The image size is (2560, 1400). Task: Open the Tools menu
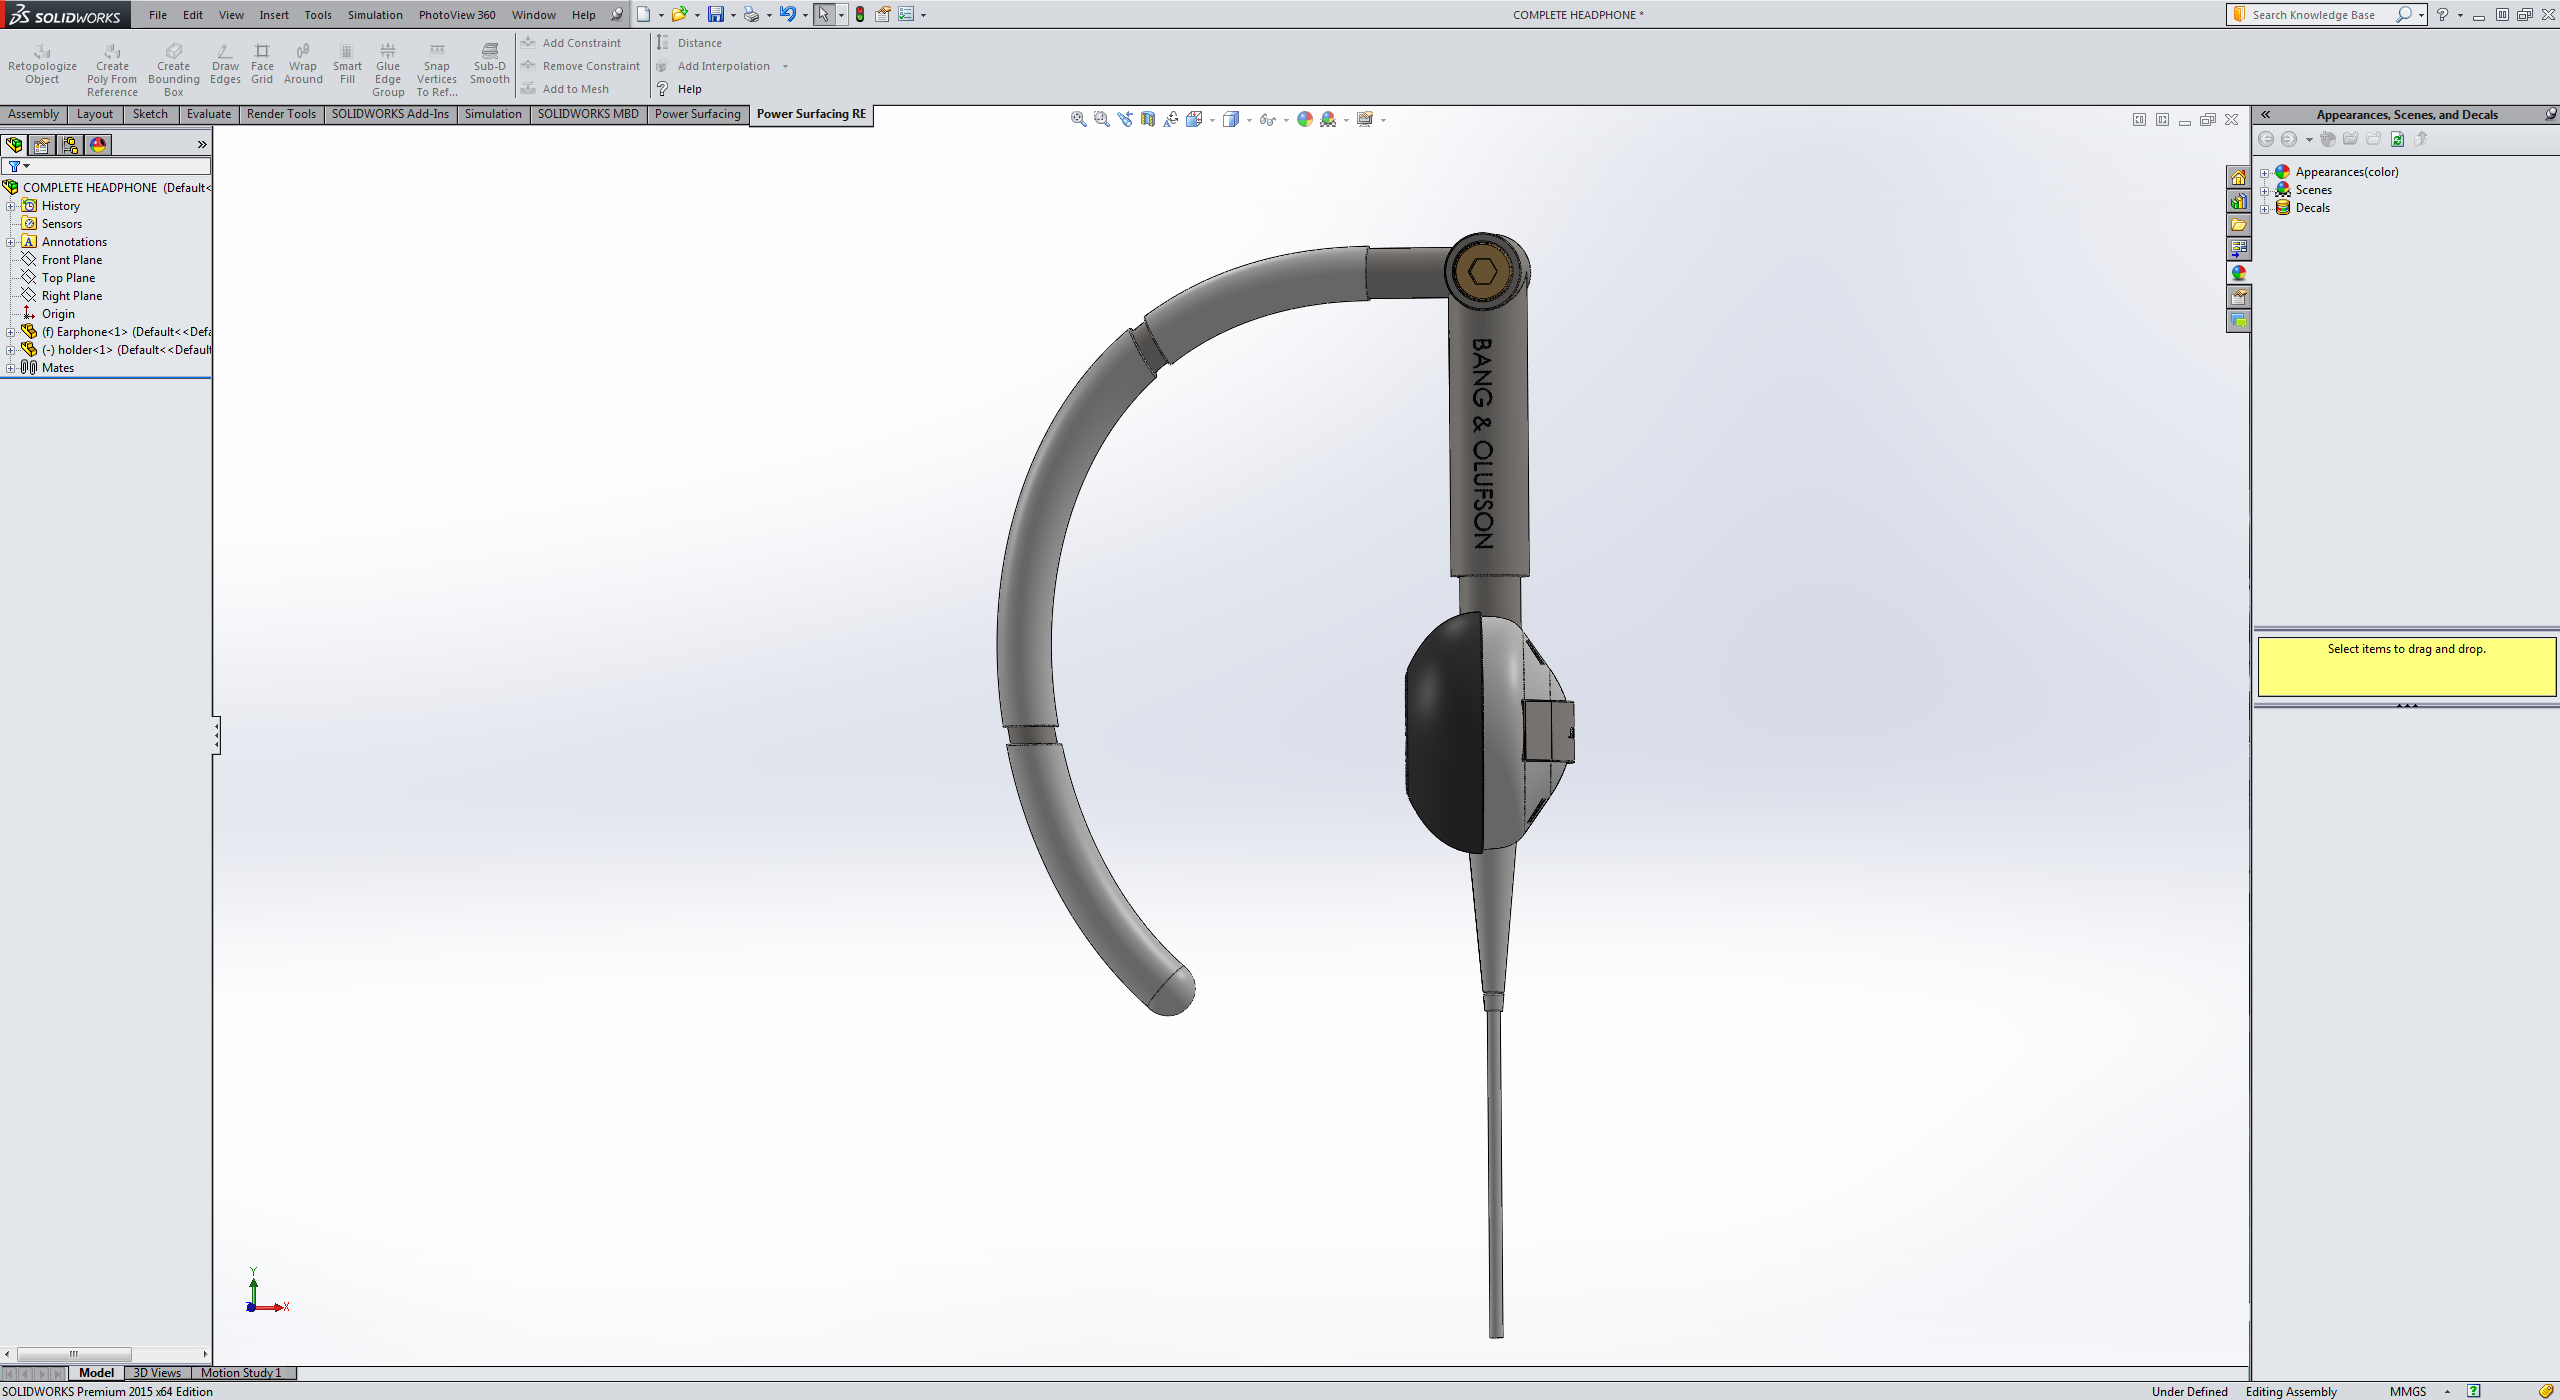(318, 14)
